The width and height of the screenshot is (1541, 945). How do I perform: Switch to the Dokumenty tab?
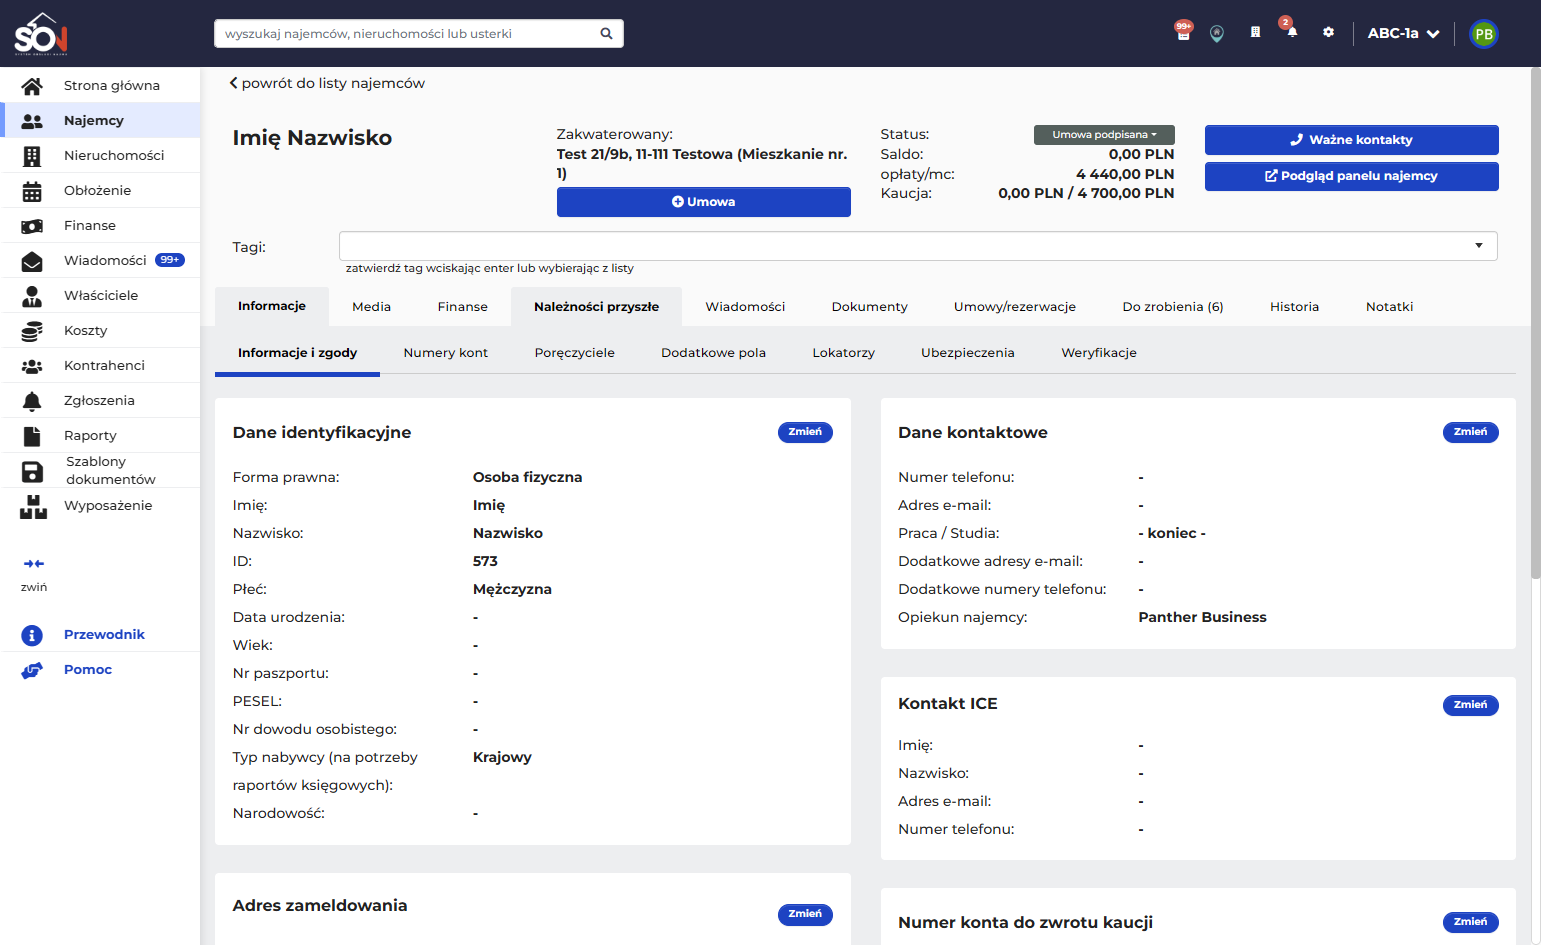(x=869, y=307)
